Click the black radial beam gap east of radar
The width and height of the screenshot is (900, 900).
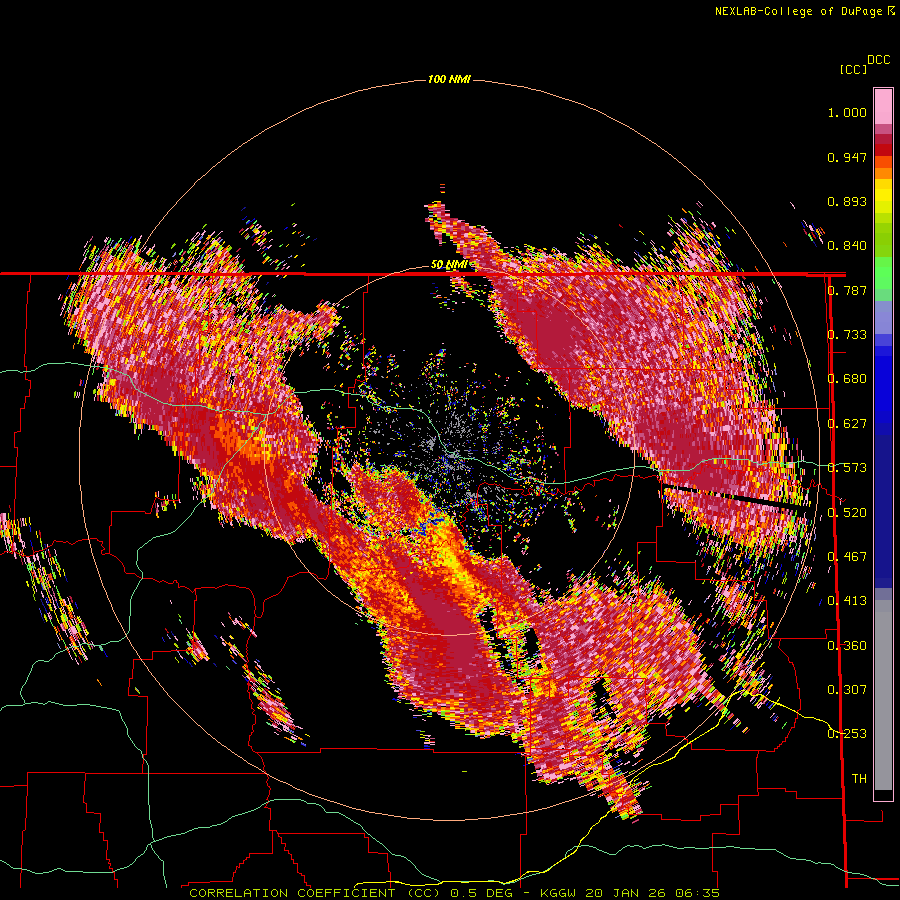tap(734, 498)
